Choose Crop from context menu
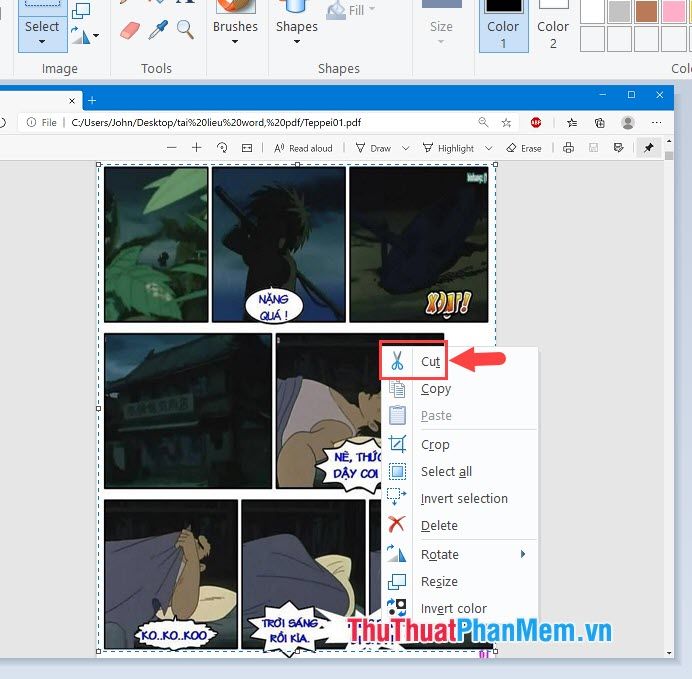The image size is (692, 679). (459, 444)
